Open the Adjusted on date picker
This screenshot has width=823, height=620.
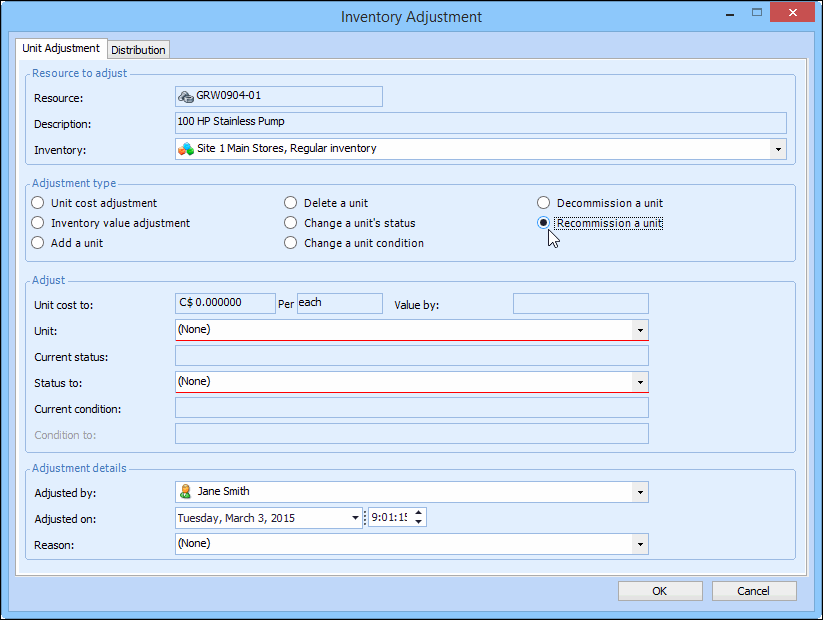coord(355,518)
